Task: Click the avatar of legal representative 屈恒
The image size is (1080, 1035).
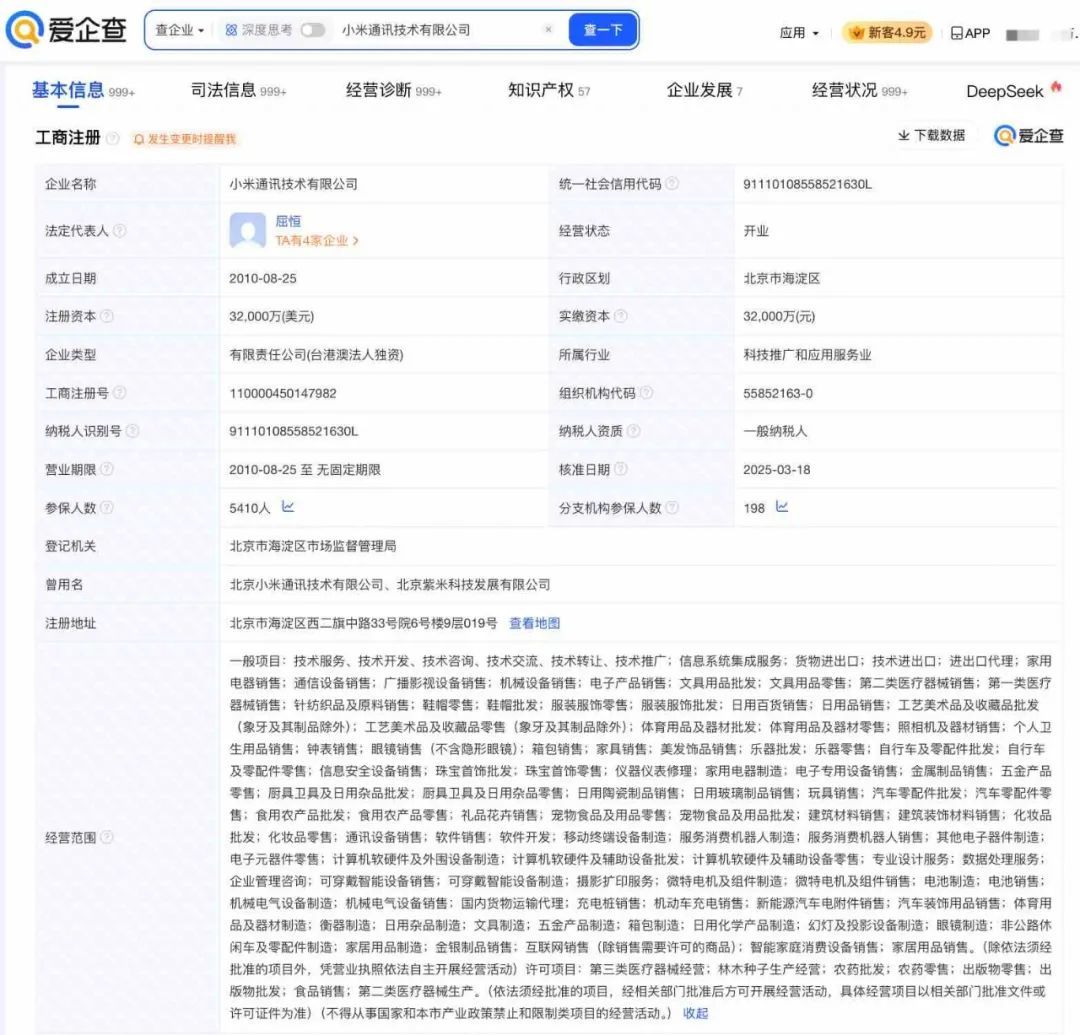Action: point(247,230)
